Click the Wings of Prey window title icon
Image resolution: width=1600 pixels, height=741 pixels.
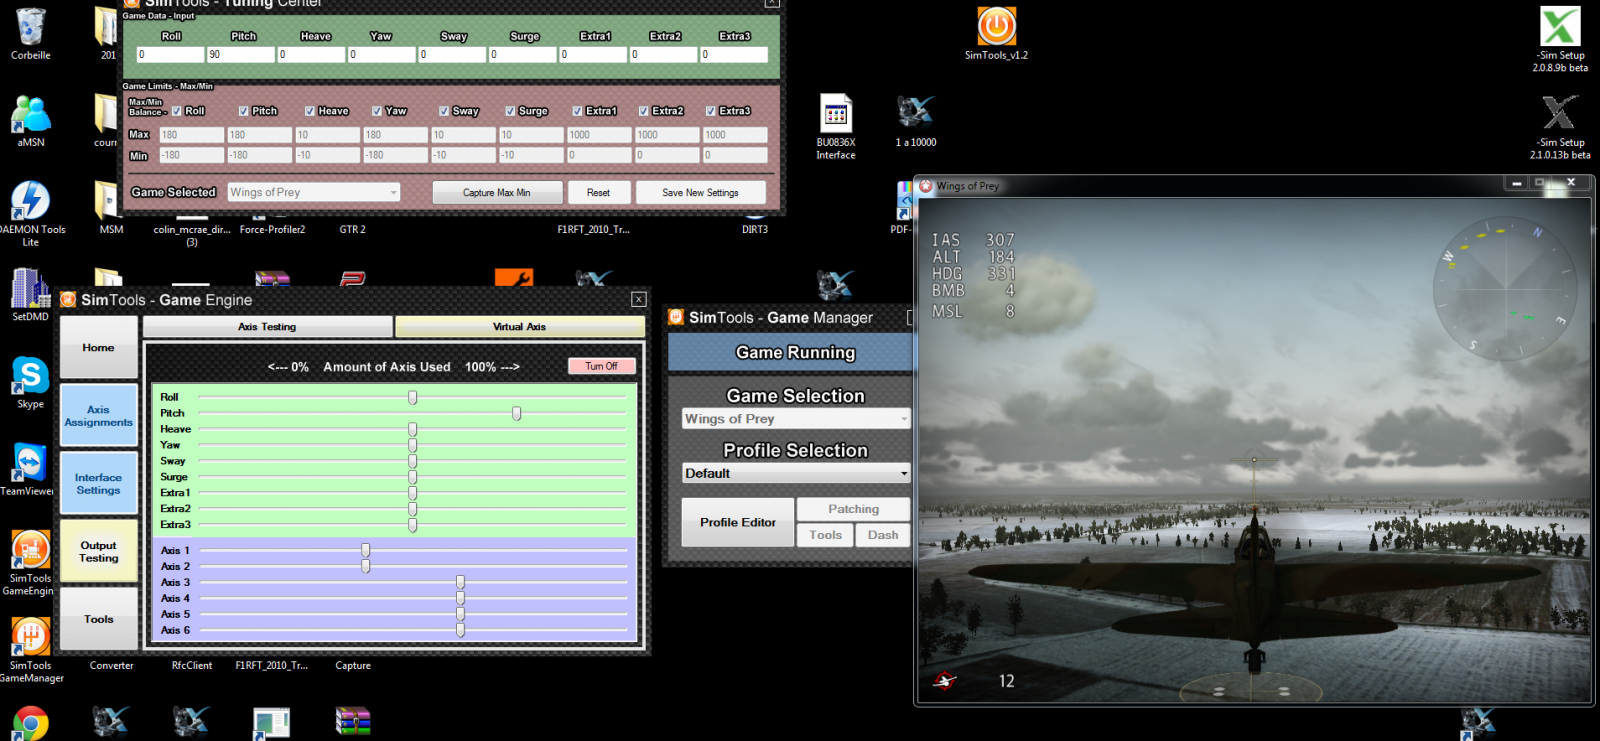click(x=926, y=186)
